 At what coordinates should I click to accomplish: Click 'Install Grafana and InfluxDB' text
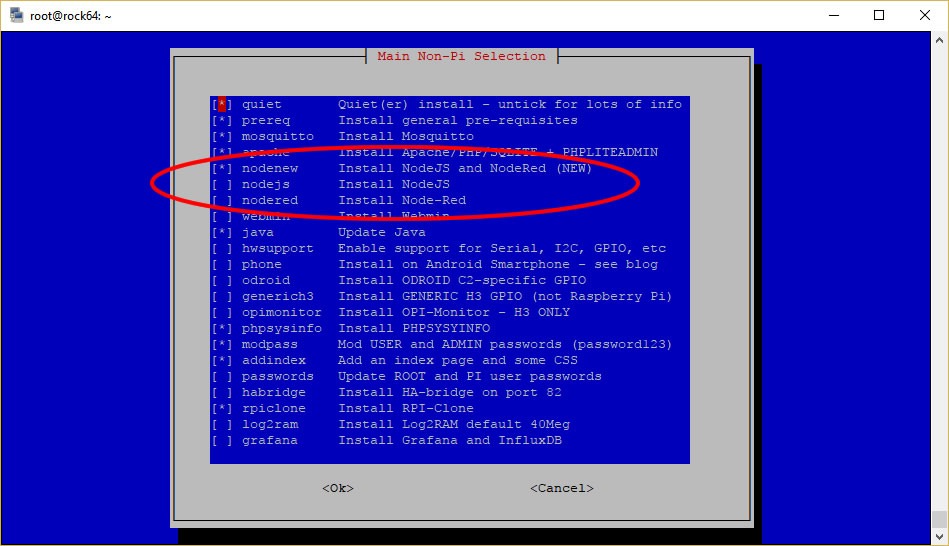450,440
